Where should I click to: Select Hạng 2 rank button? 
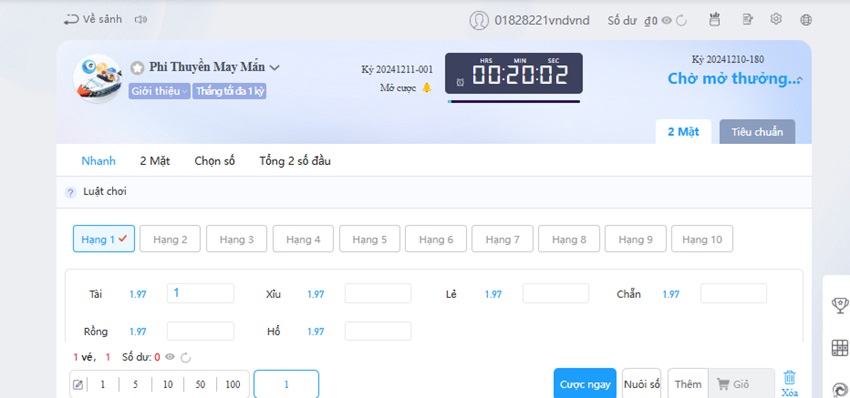[x=170, y=239]
